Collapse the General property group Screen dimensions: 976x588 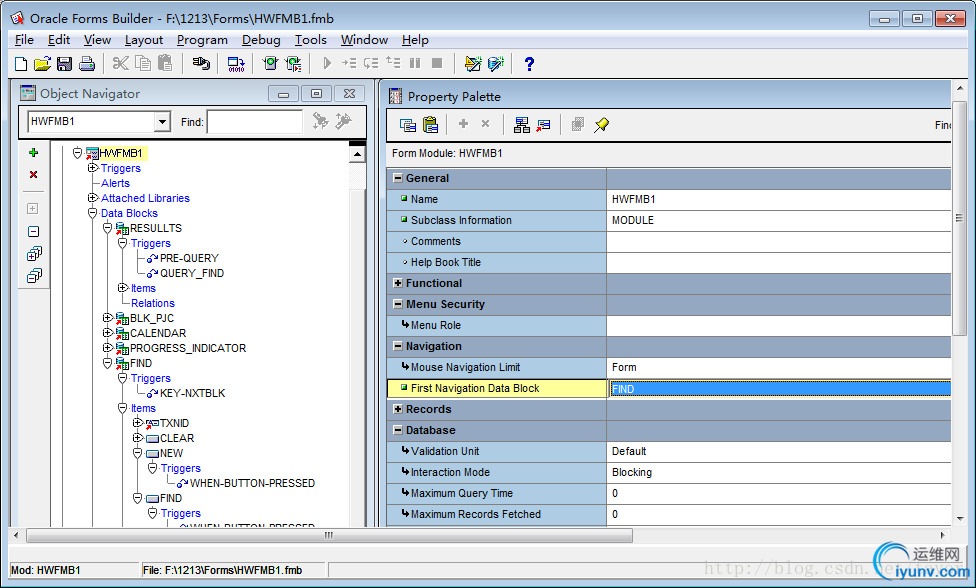(x=398, y=178)
